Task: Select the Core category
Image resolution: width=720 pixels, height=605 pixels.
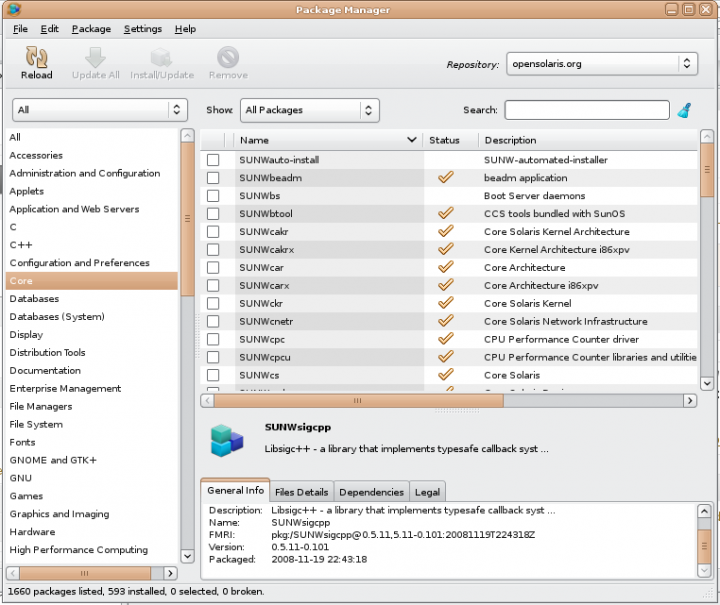Action: (x=92, y=281)
